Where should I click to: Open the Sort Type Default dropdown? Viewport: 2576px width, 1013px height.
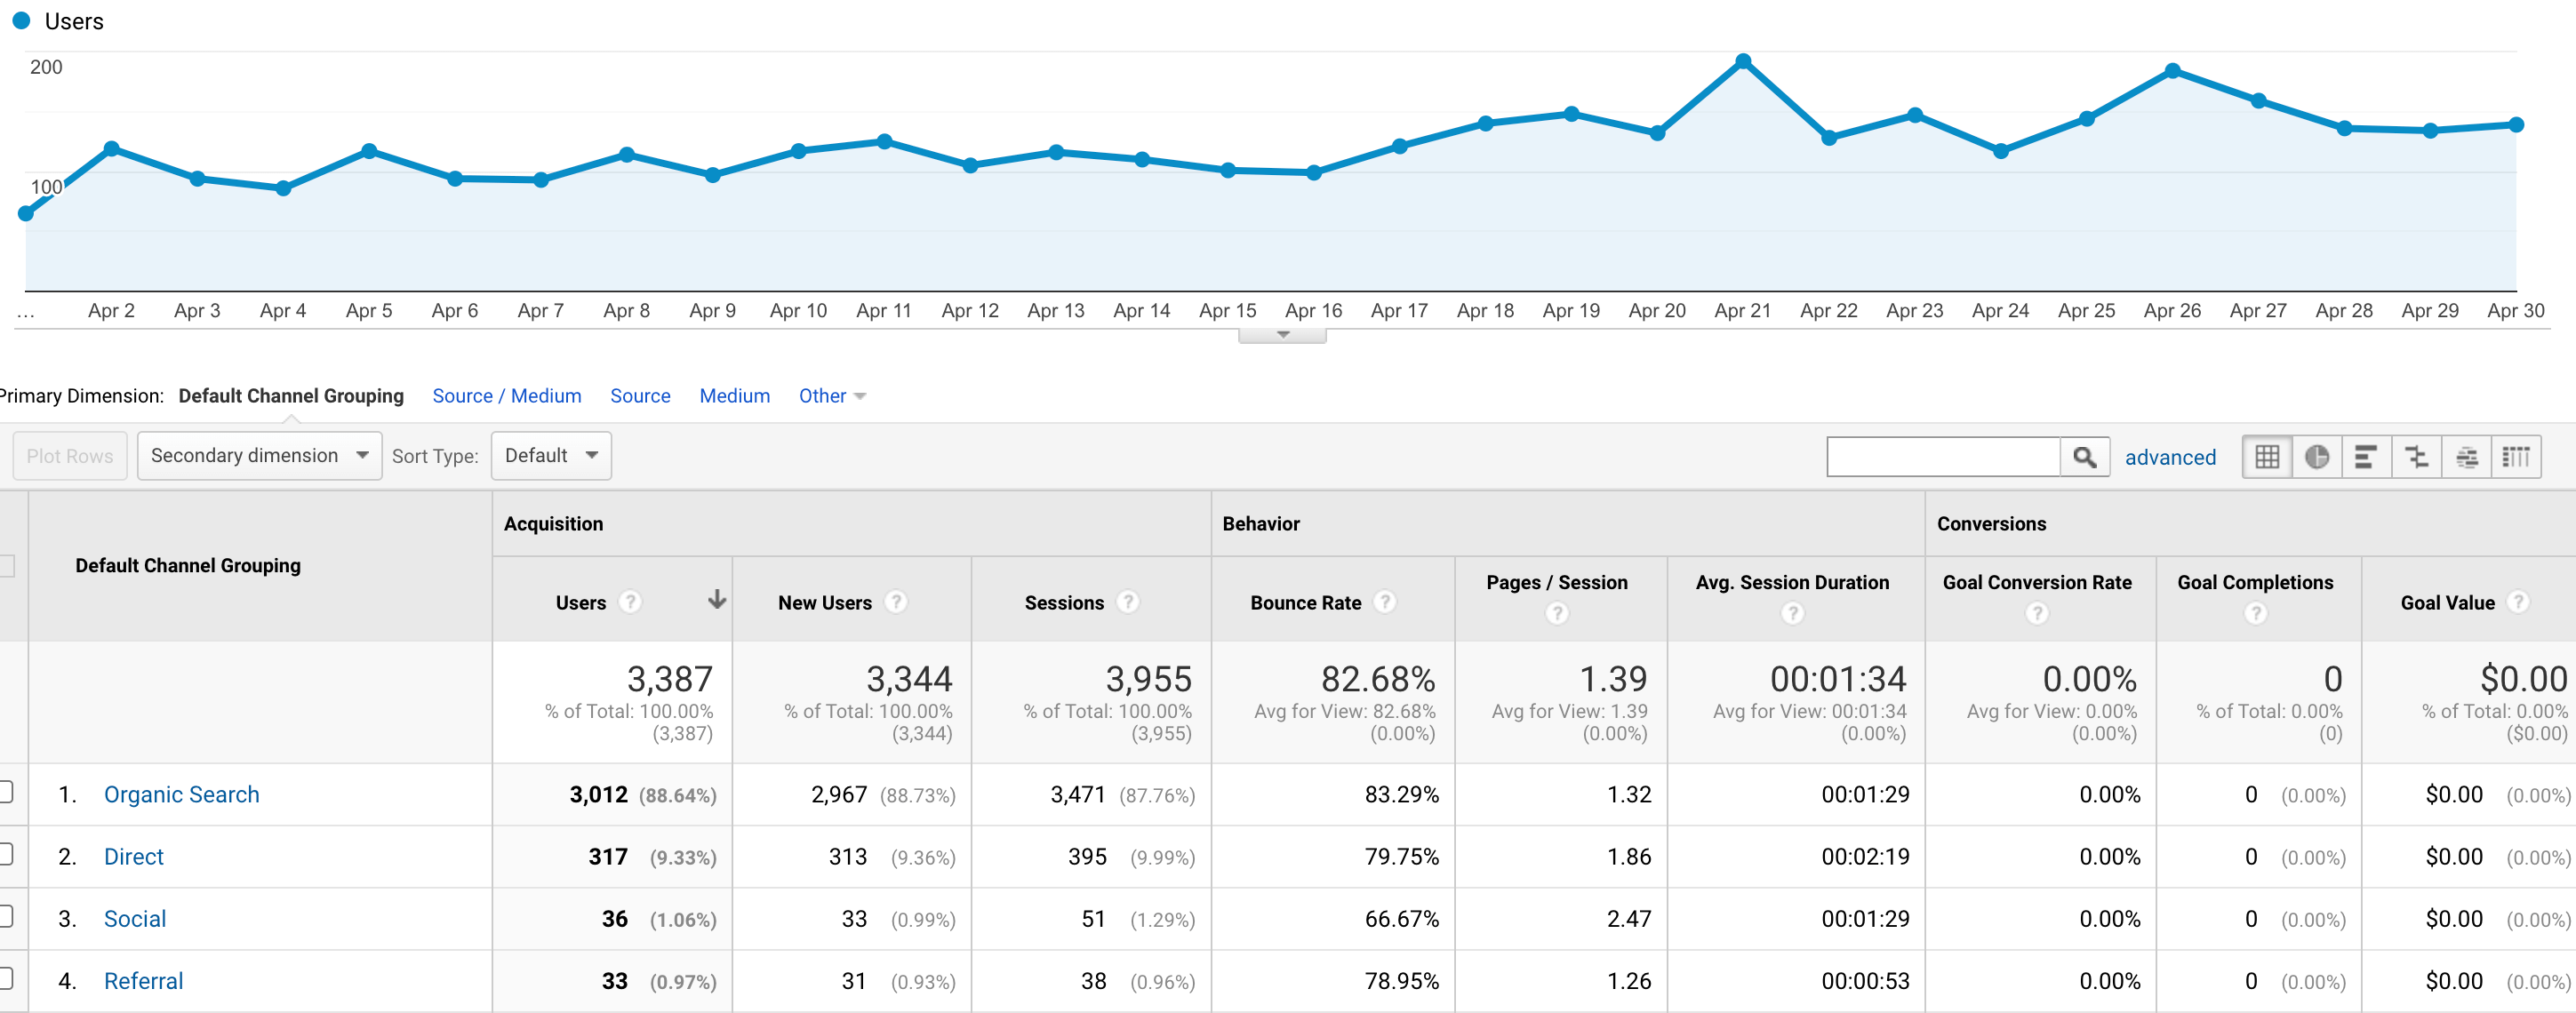[551, 456]
